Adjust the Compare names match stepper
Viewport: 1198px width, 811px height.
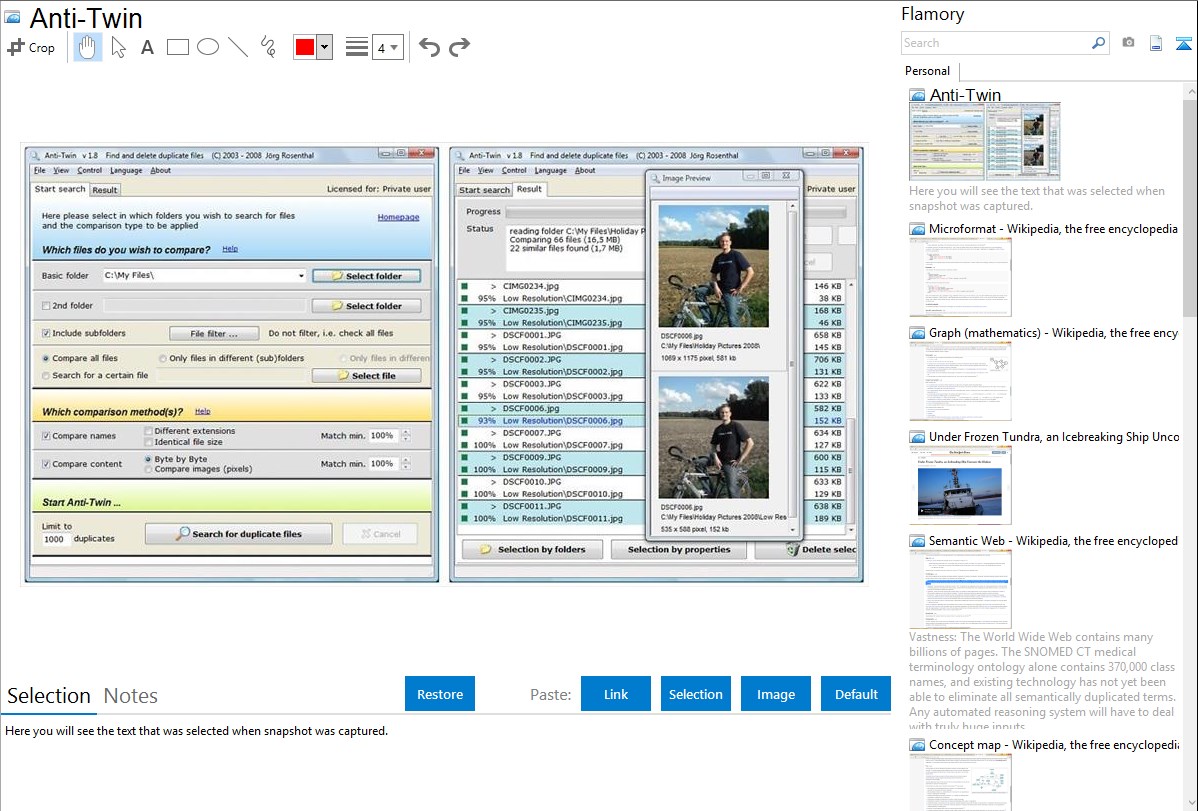(406, 436)
